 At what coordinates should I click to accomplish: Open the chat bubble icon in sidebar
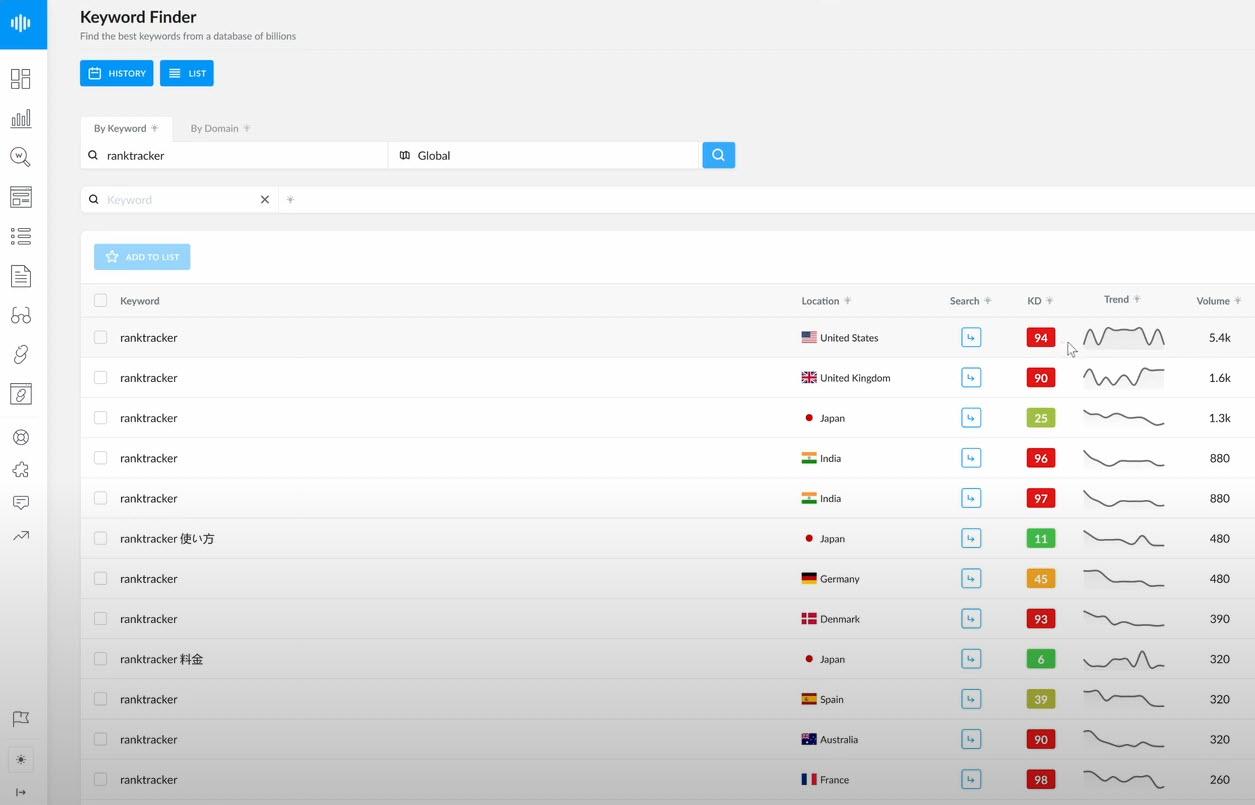[21, 503]
